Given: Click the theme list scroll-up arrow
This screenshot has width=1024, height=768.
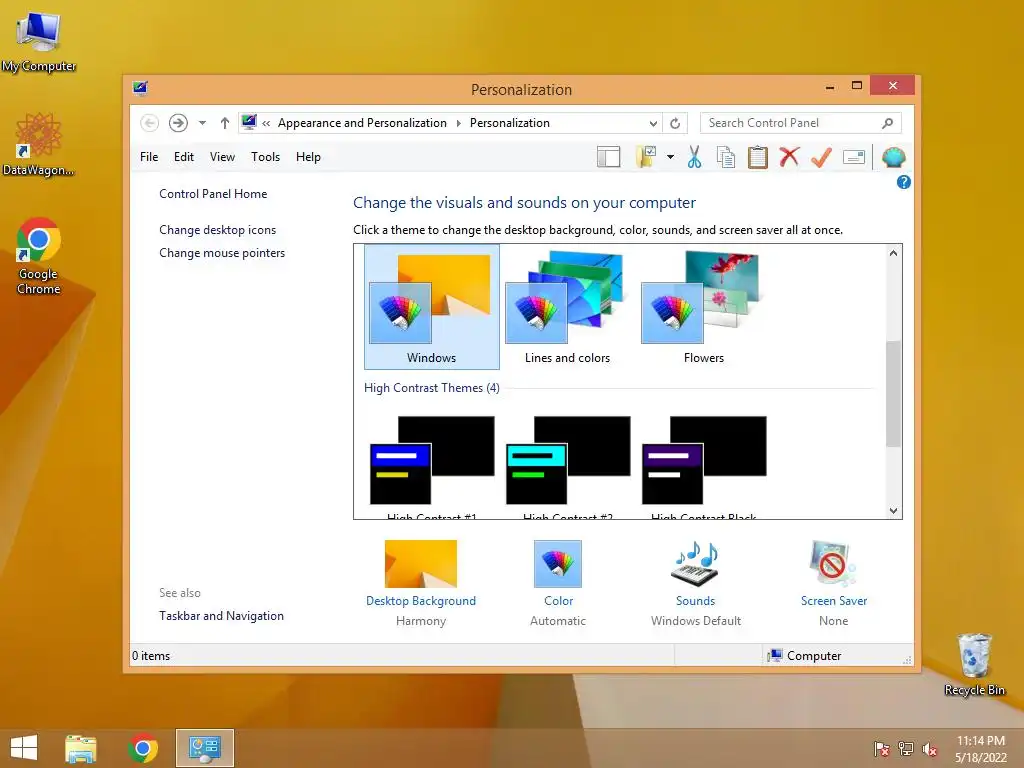Looking at the screenshot, I should point(893,253).
